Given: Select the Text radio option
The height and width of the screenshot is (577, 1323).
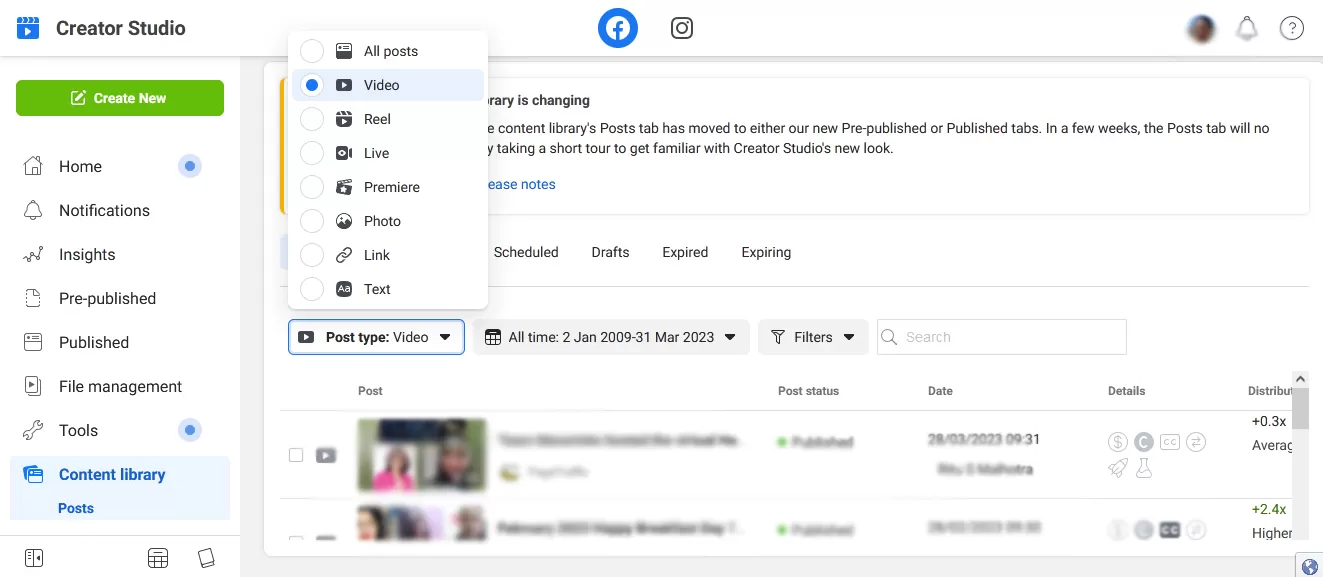Looking at the screenshot, I should tap(312, 289).
